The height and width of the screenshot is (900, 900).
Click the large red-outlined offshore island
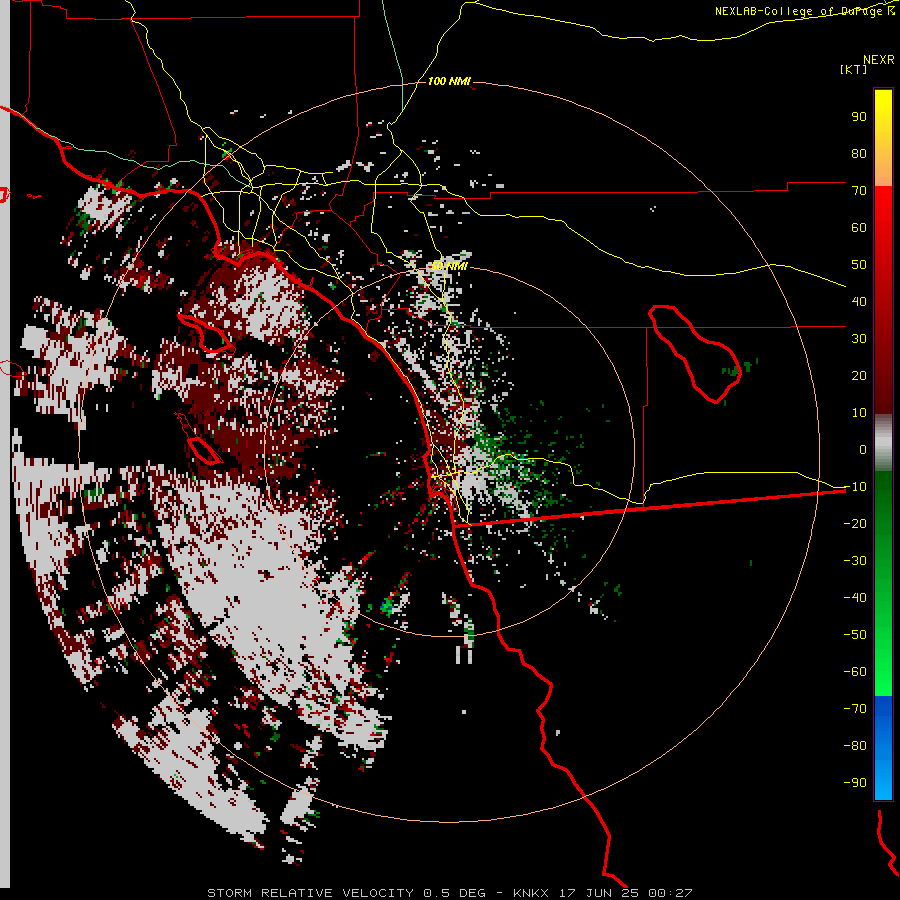(x=205, y=333)
